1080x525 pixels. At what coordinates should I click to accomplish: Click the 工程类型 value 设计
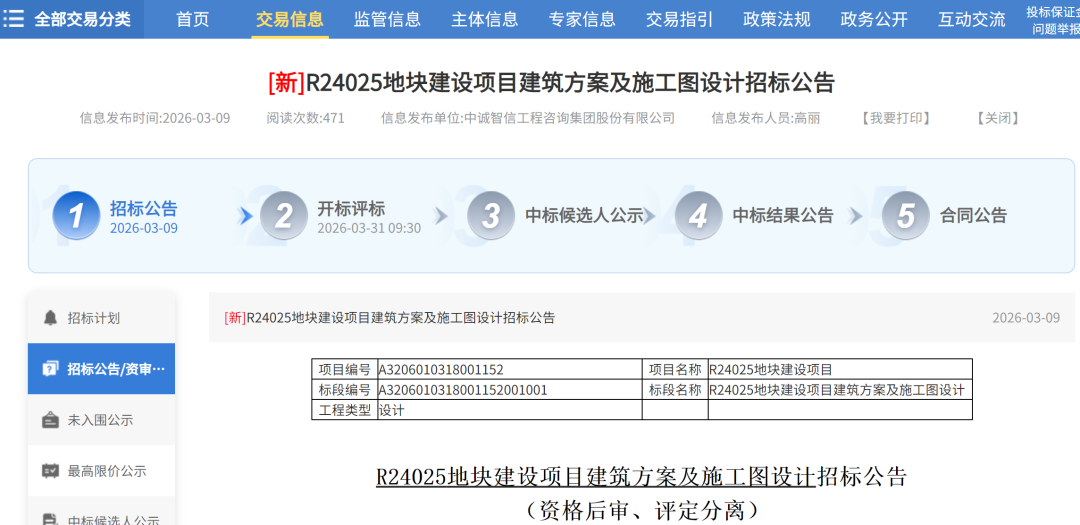[x=391, y=410]
